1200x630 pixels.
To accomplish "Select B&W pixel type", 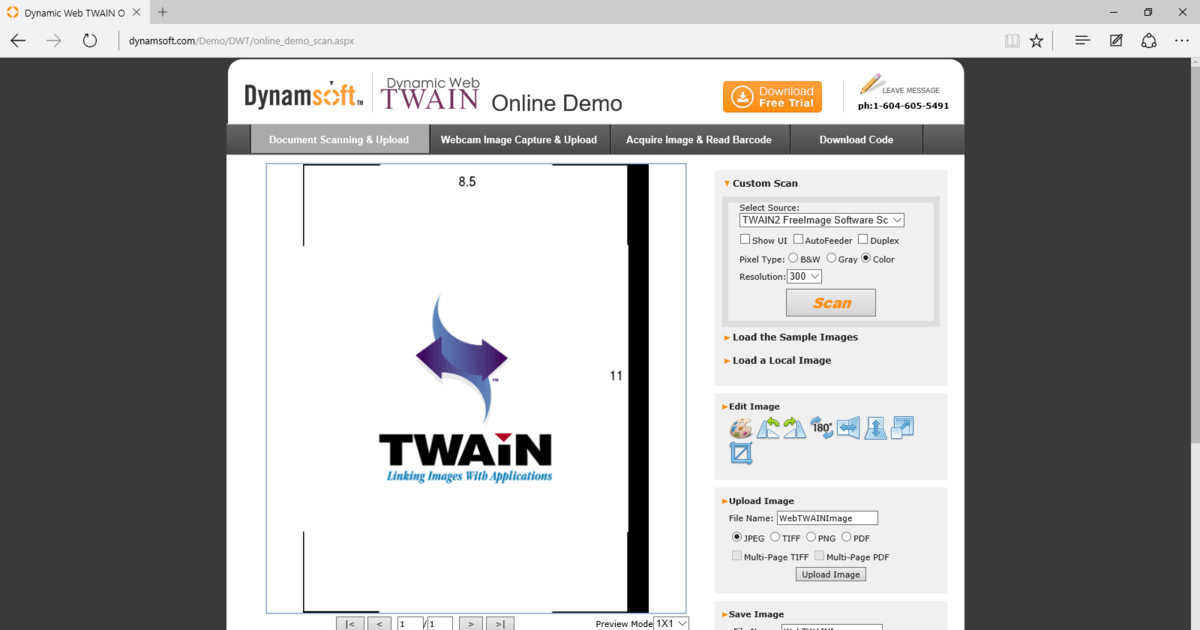I will (795, 258).
